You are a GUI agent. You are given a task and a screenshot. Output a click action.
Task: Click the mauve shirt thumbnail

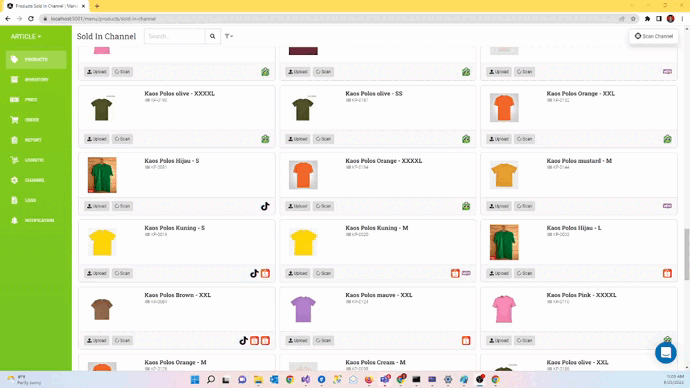(303, 309)
